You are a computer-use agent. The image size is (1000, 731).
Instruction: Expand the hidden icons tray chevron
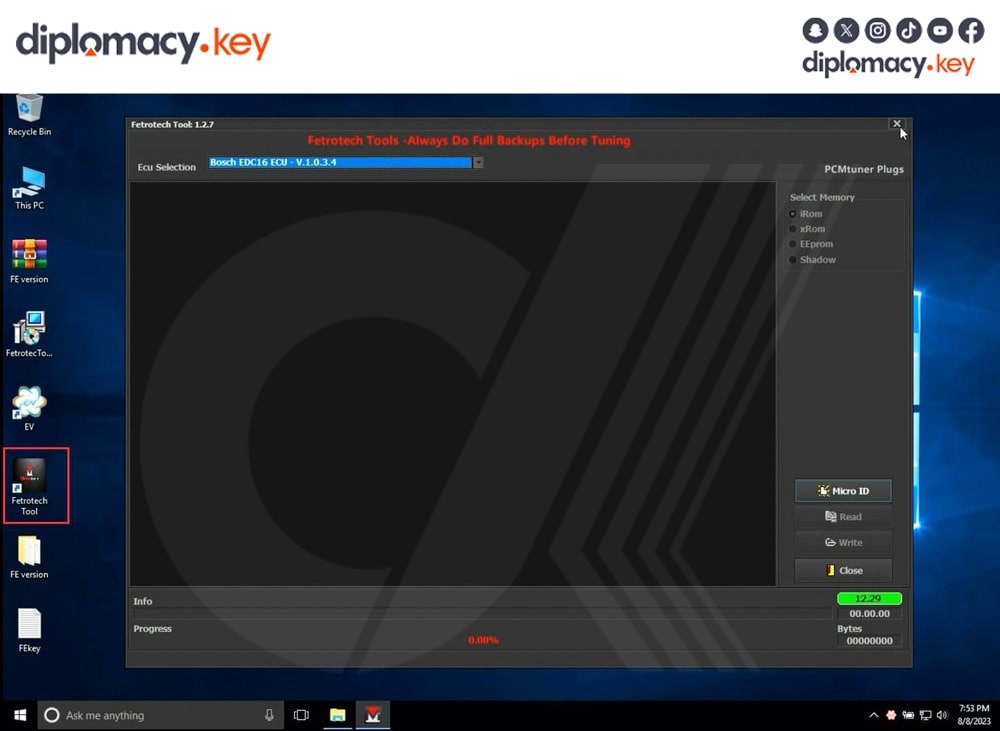(874, 715)
